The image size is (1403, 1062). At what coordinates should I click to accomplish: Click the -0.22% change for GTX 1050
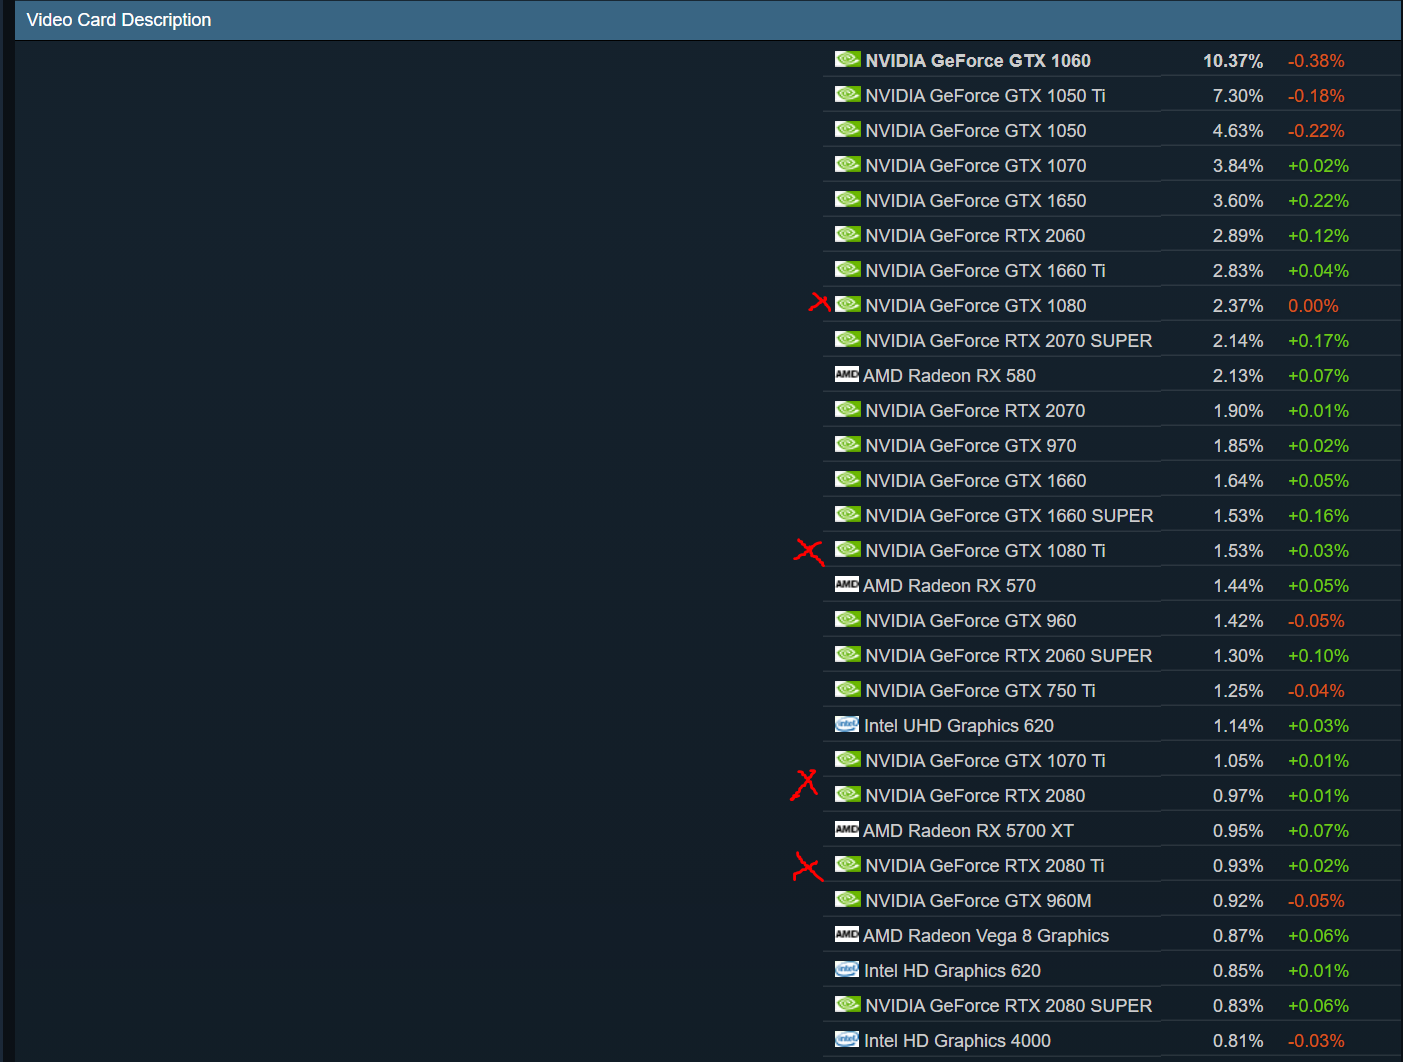[x=1316, y=131]
